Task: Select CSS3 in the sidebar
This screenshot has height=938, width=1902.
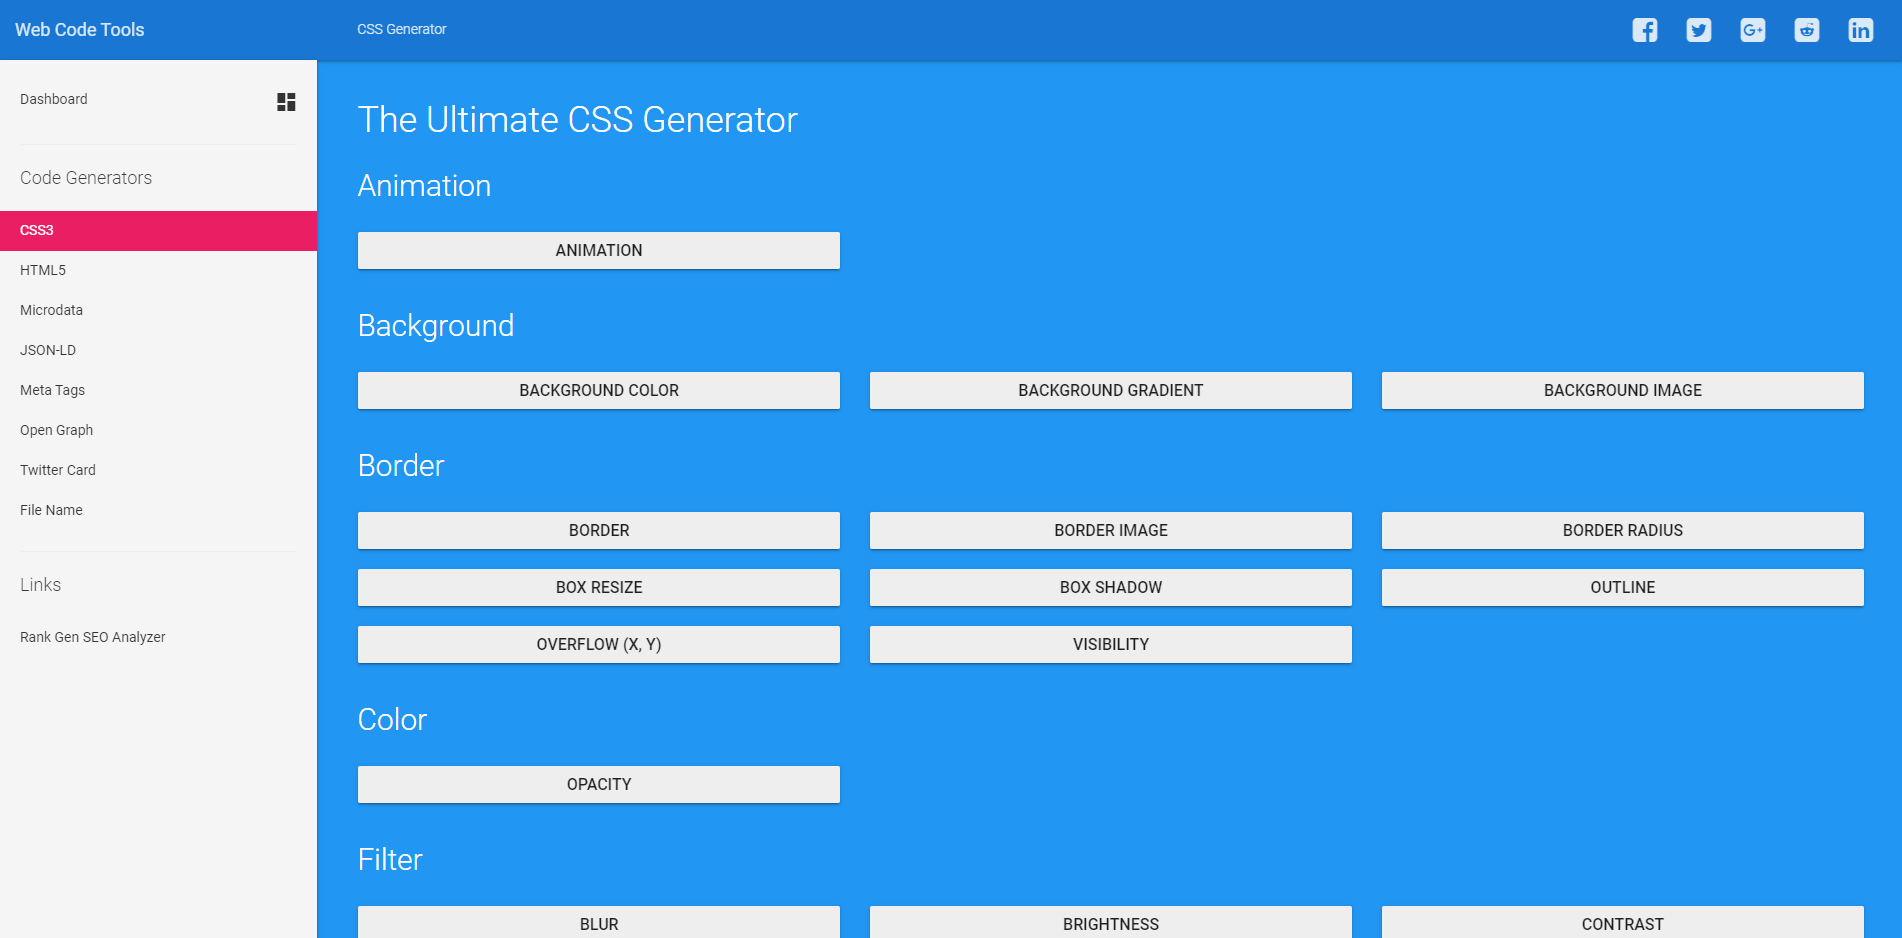Action: 158,230
